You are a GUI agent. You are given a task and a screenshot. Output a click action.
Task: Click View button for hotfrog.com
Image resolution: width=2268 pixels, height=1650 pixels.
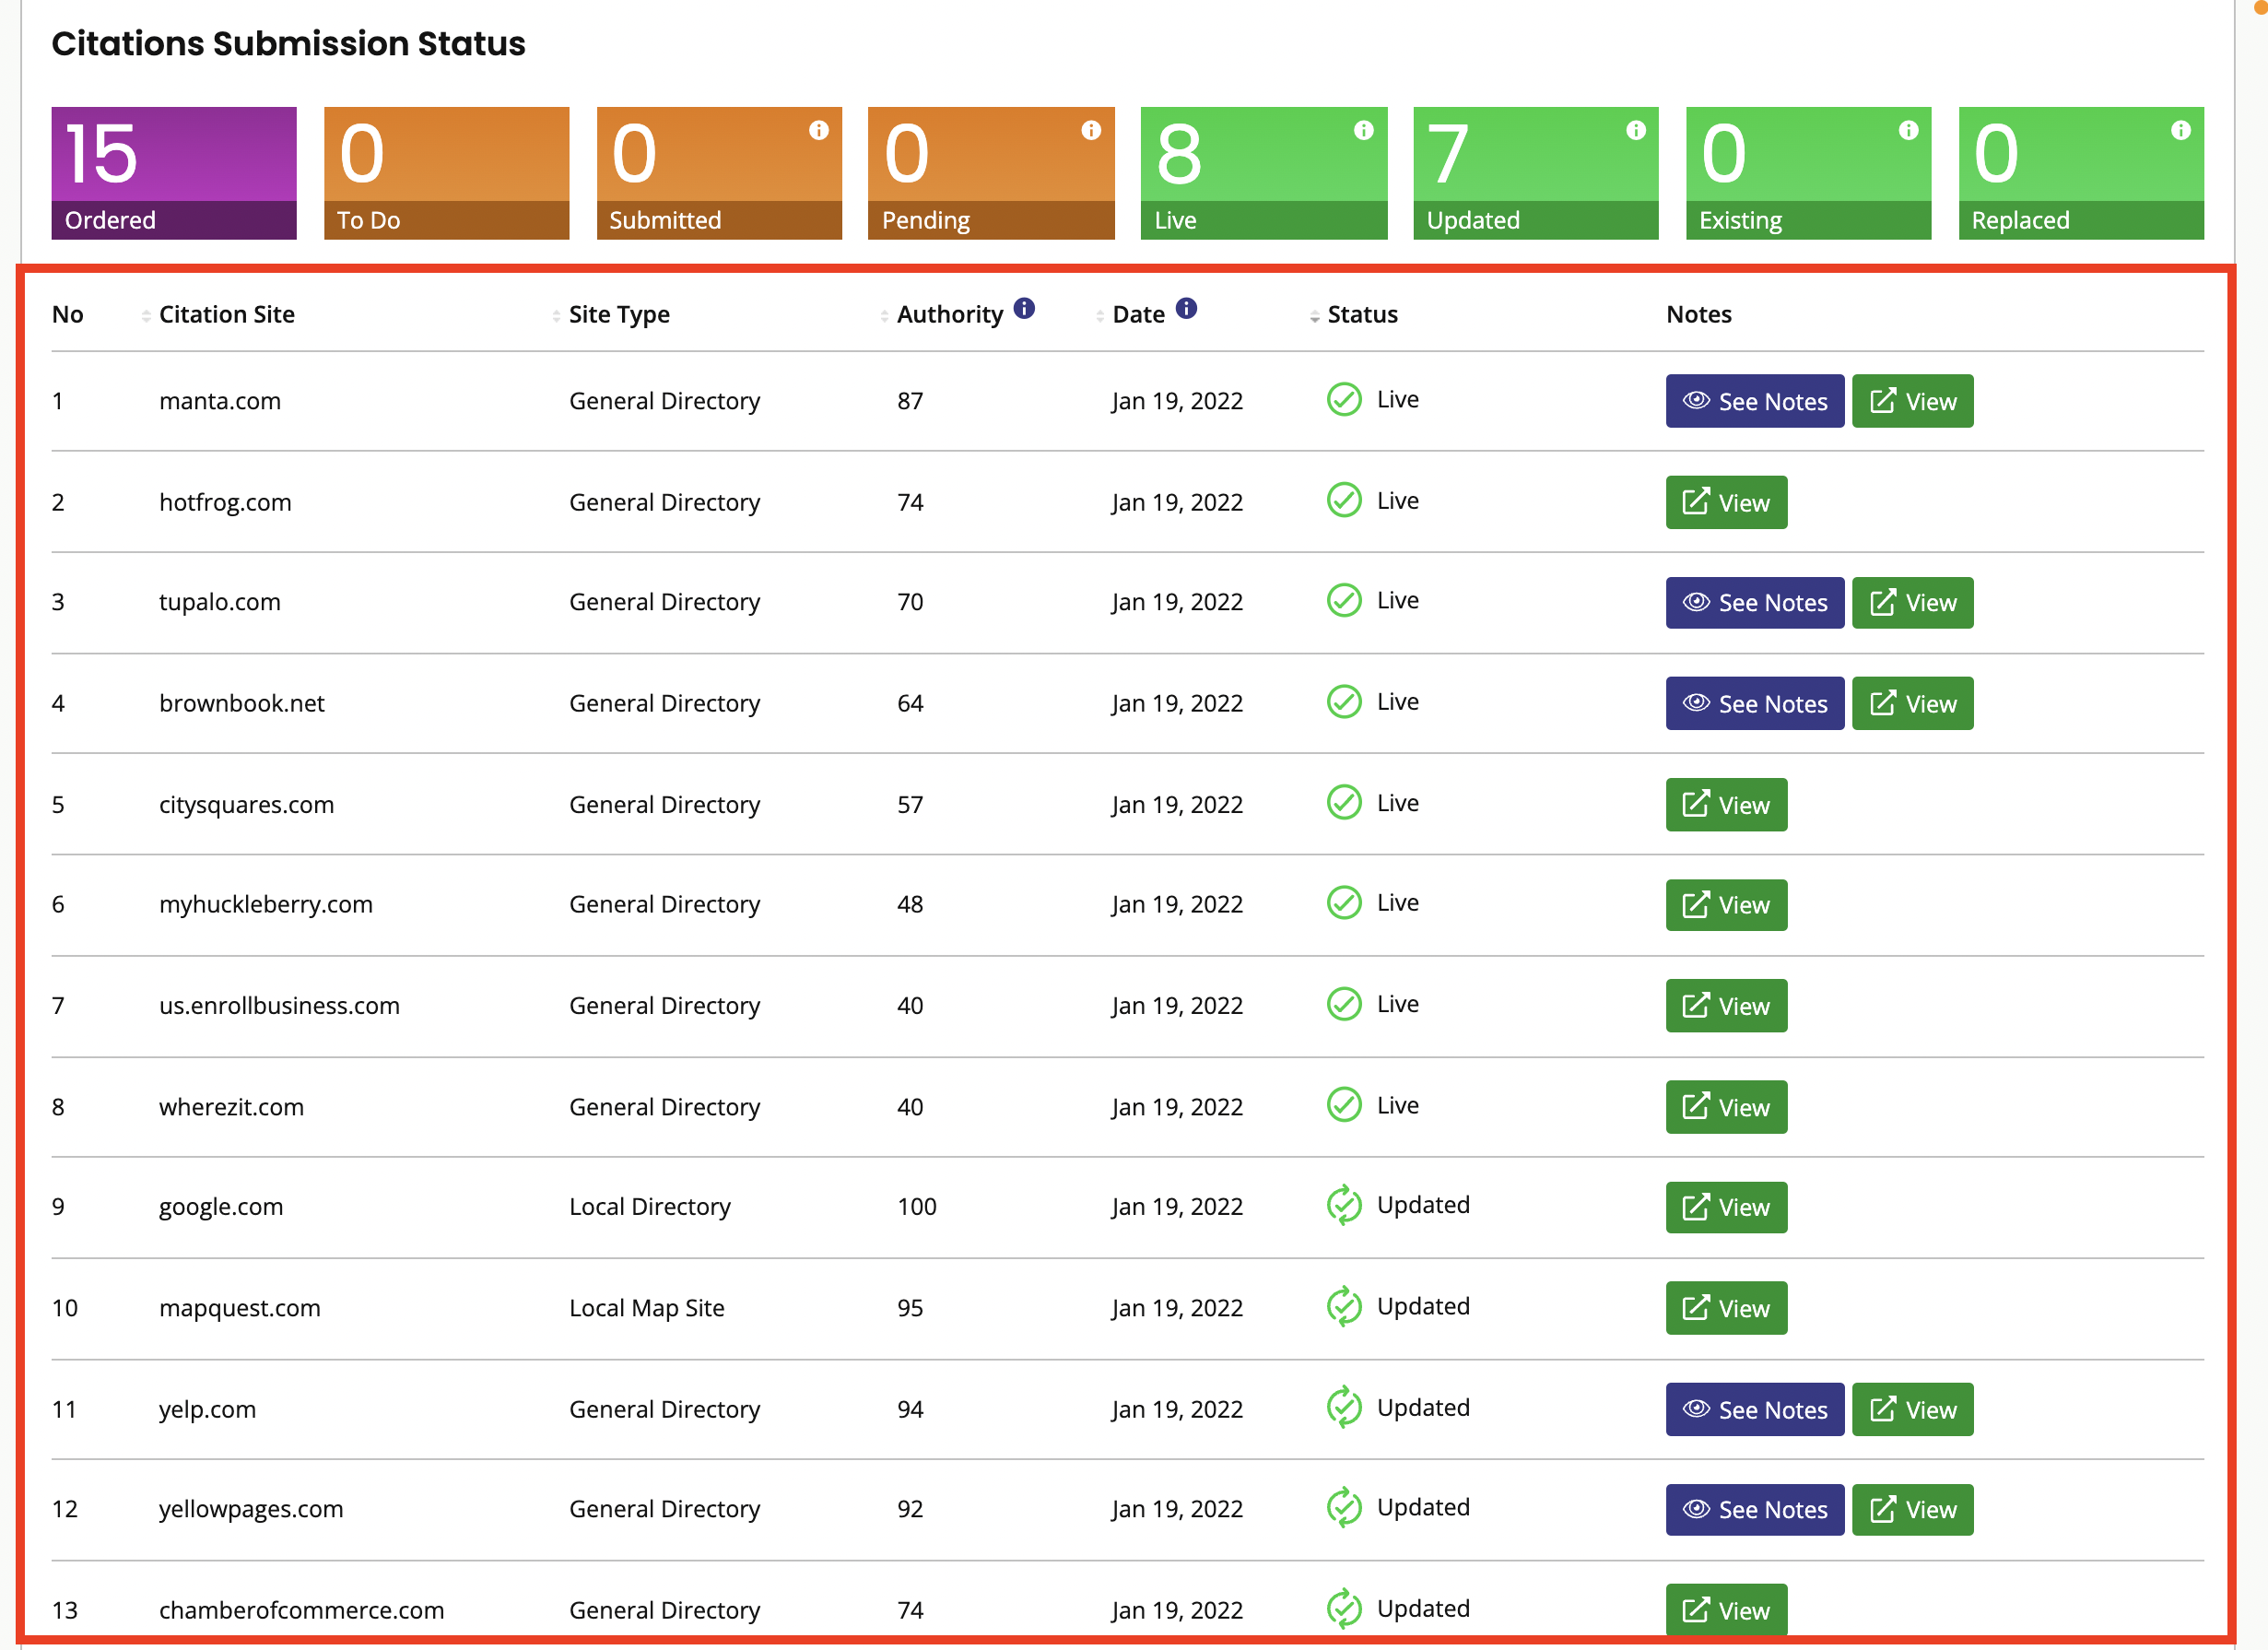point(1725,502)
